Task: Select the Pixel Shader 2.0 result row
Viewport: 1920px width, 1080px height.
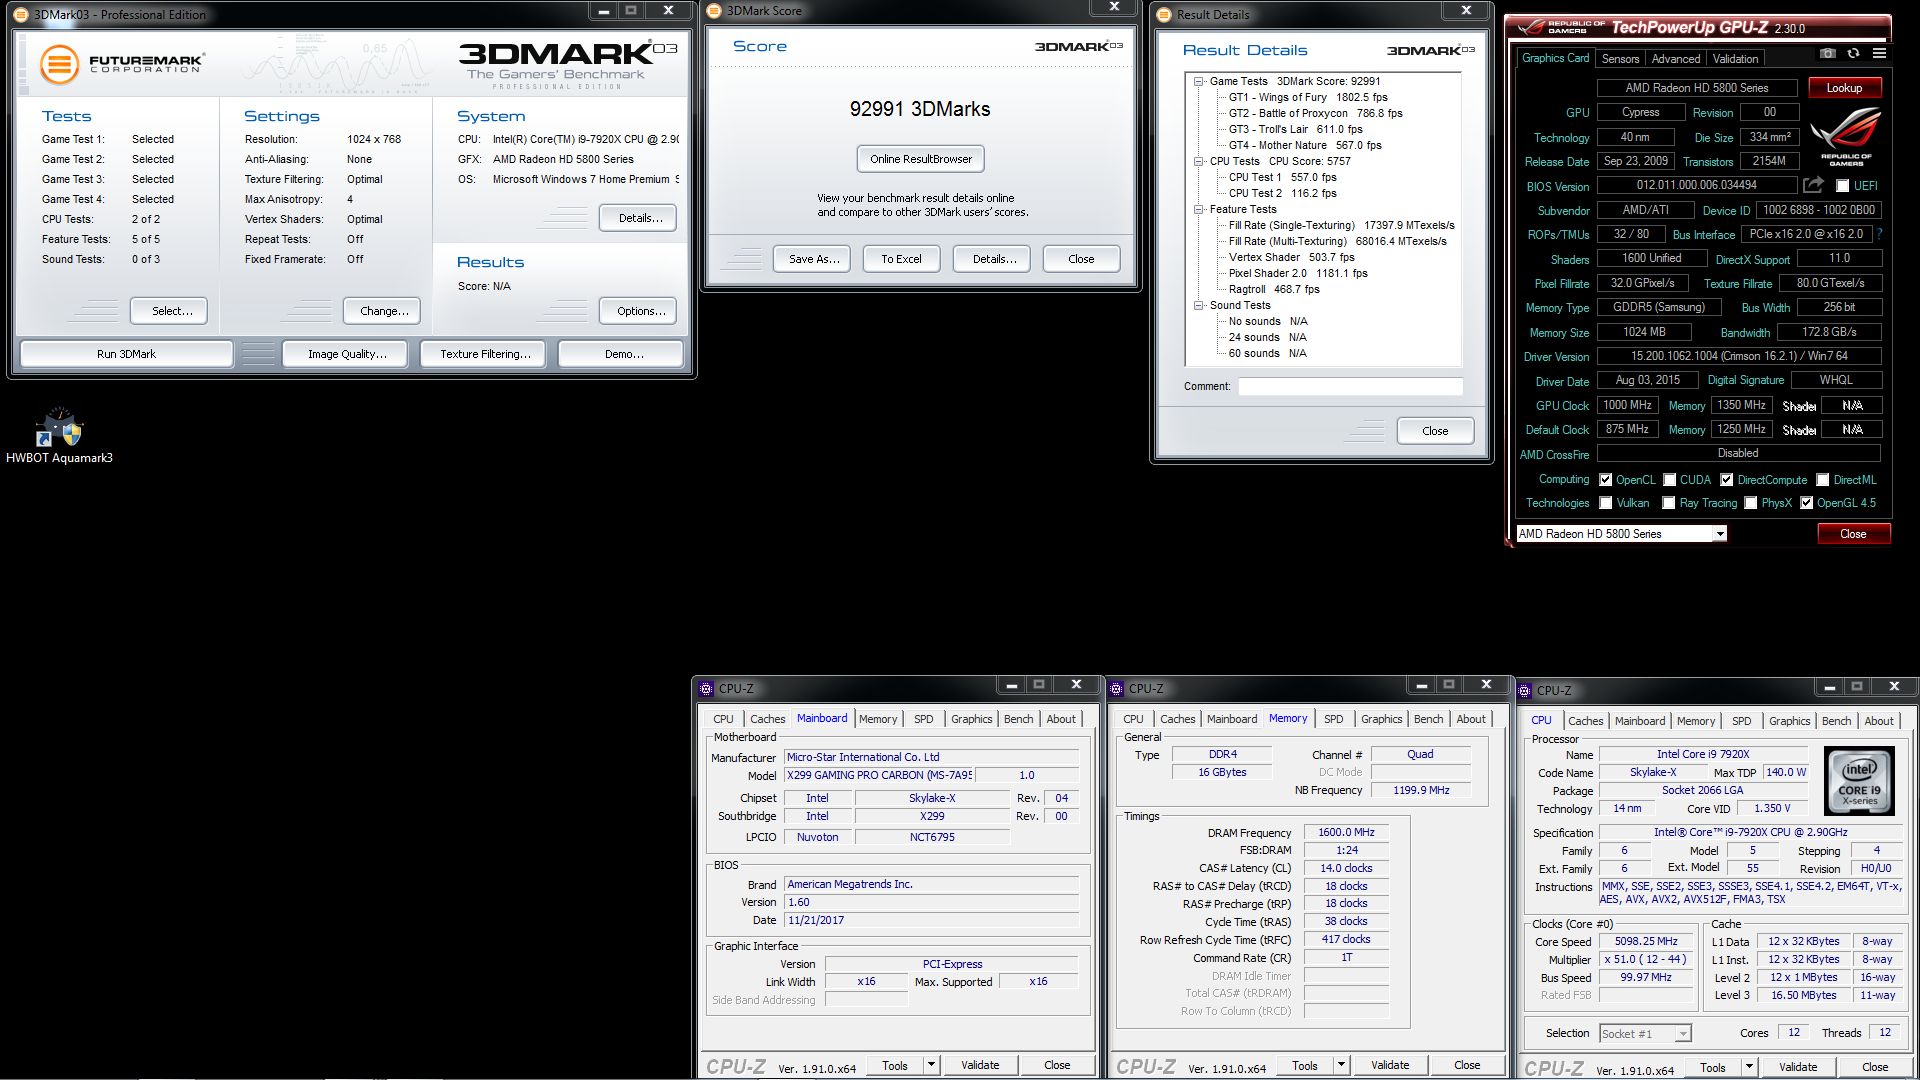Action: pyautogui.click(x=1297, y=273)
